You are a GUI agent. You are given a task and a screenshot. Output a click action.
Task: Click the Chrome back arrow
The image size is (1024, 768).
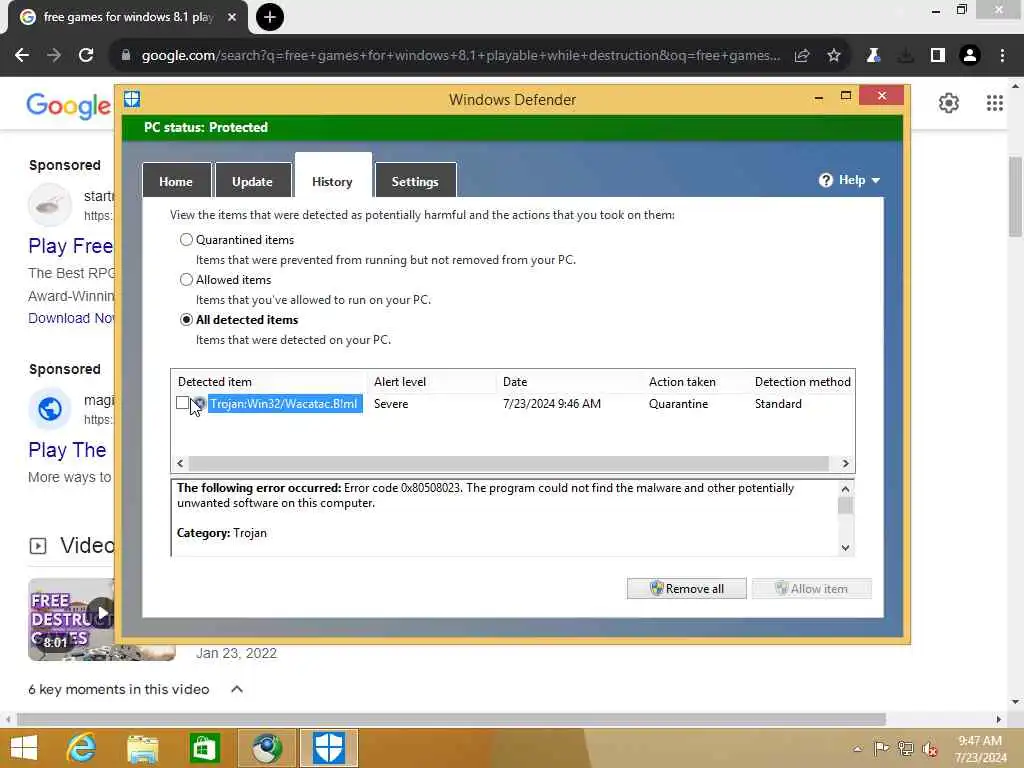[x=22, y=56]
